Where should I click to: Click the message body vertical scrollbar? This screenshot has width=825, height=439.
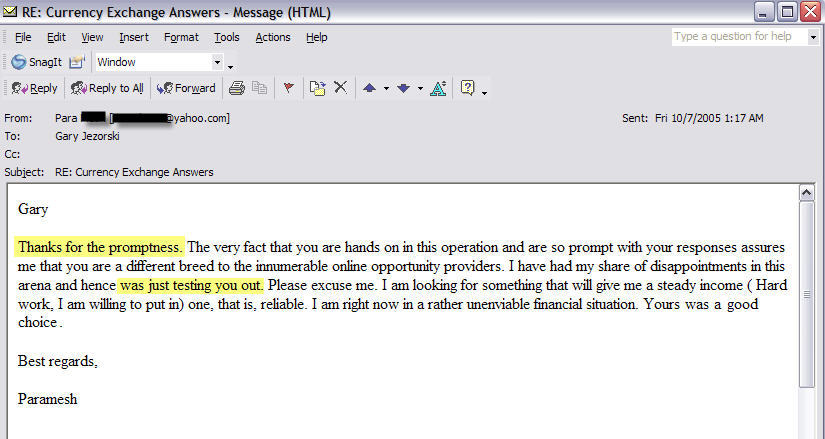click(808, 300)
